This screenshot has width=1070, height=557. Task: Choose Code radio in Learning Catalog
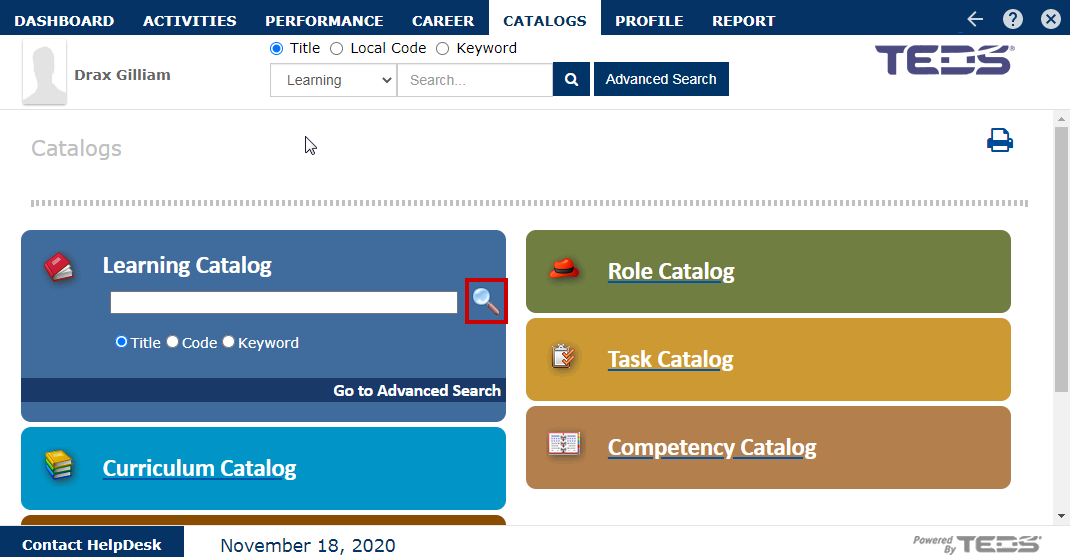pyautogui.click(x=173, y=341)
